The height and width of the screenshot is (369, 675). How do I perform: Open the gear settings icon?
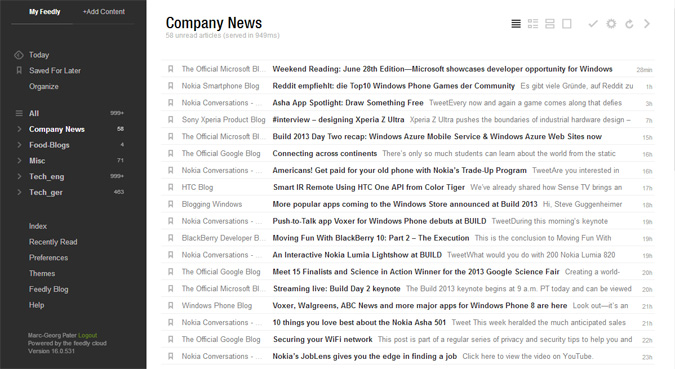pyautogui.click(x=611, y=24)
